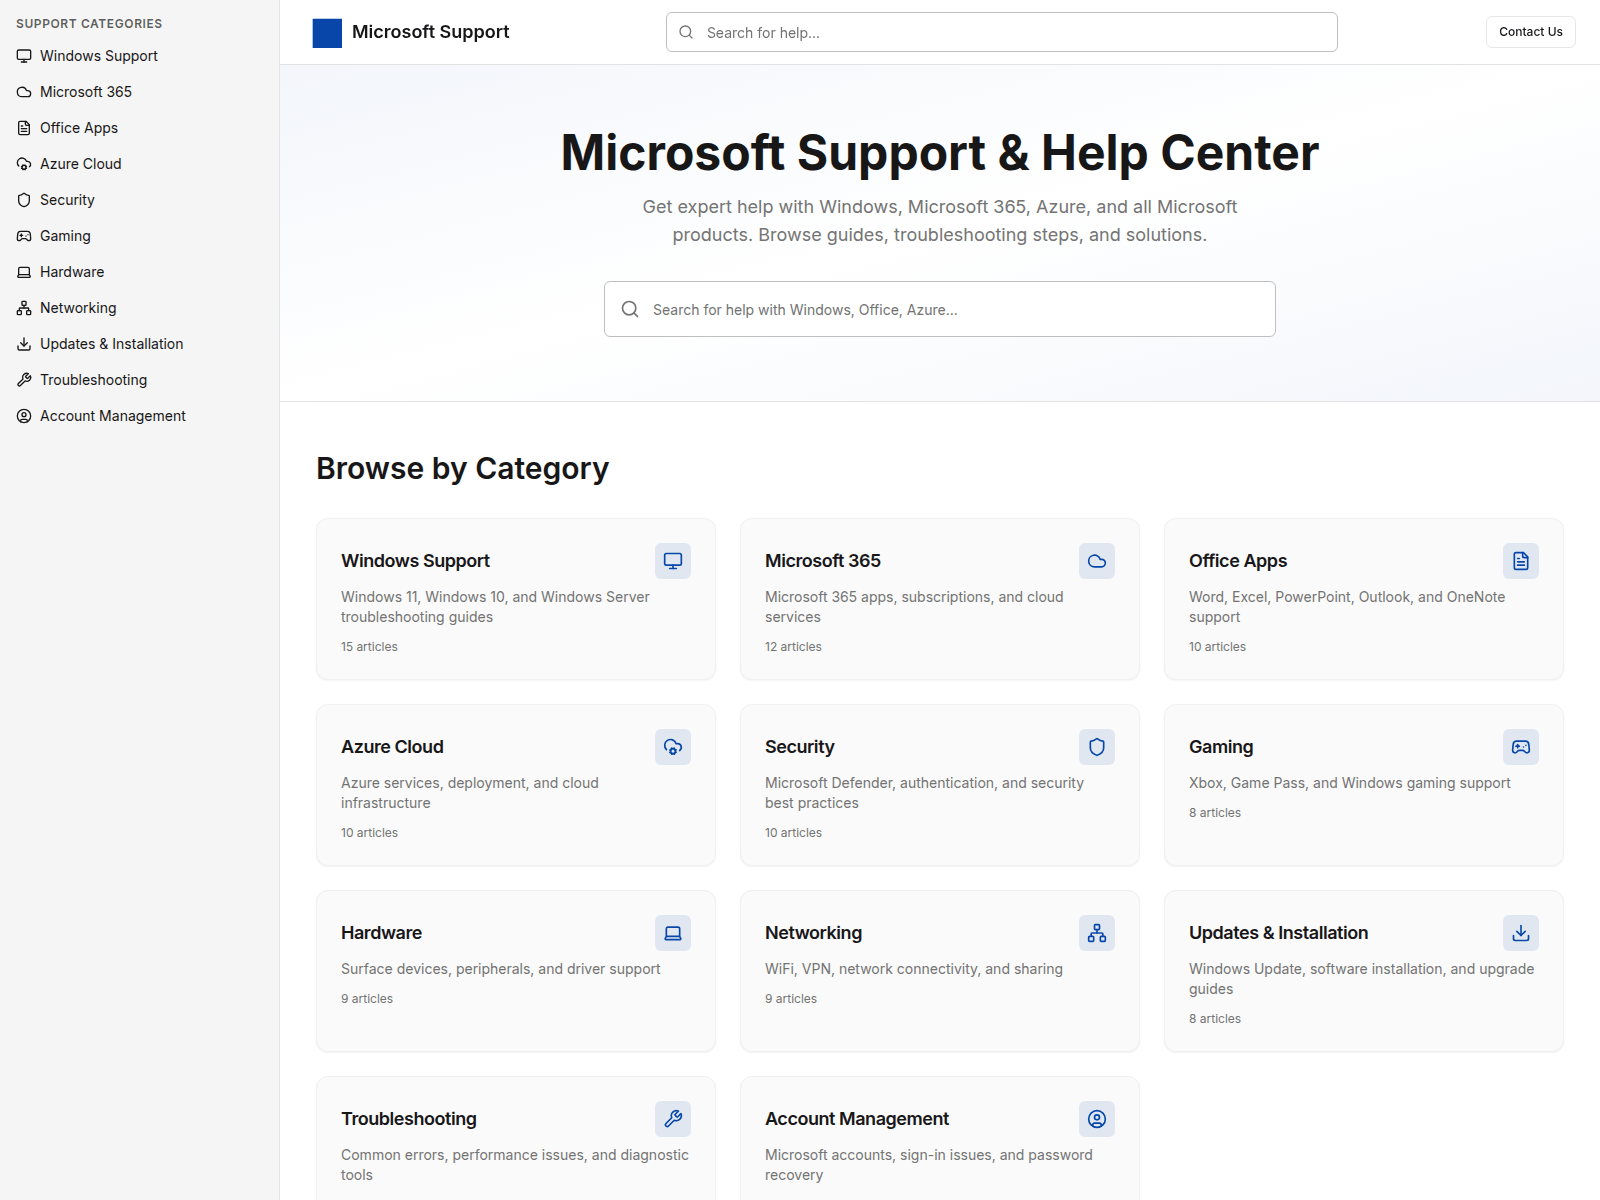
Task: Click the download icon on Updates & Installation card
Action: (x=1520, y=933)
